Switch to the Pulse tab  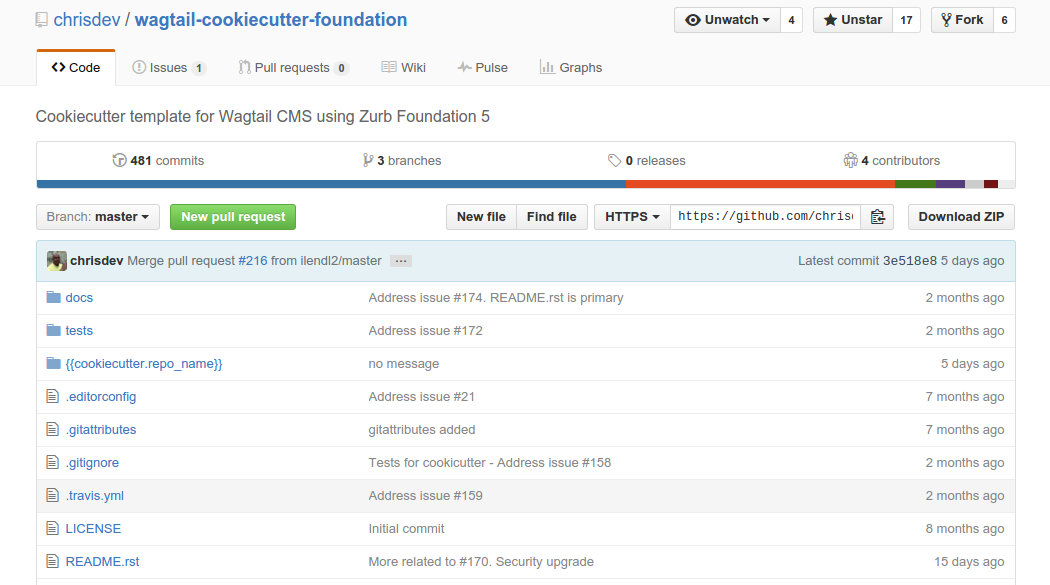click(x=483, y=68)
